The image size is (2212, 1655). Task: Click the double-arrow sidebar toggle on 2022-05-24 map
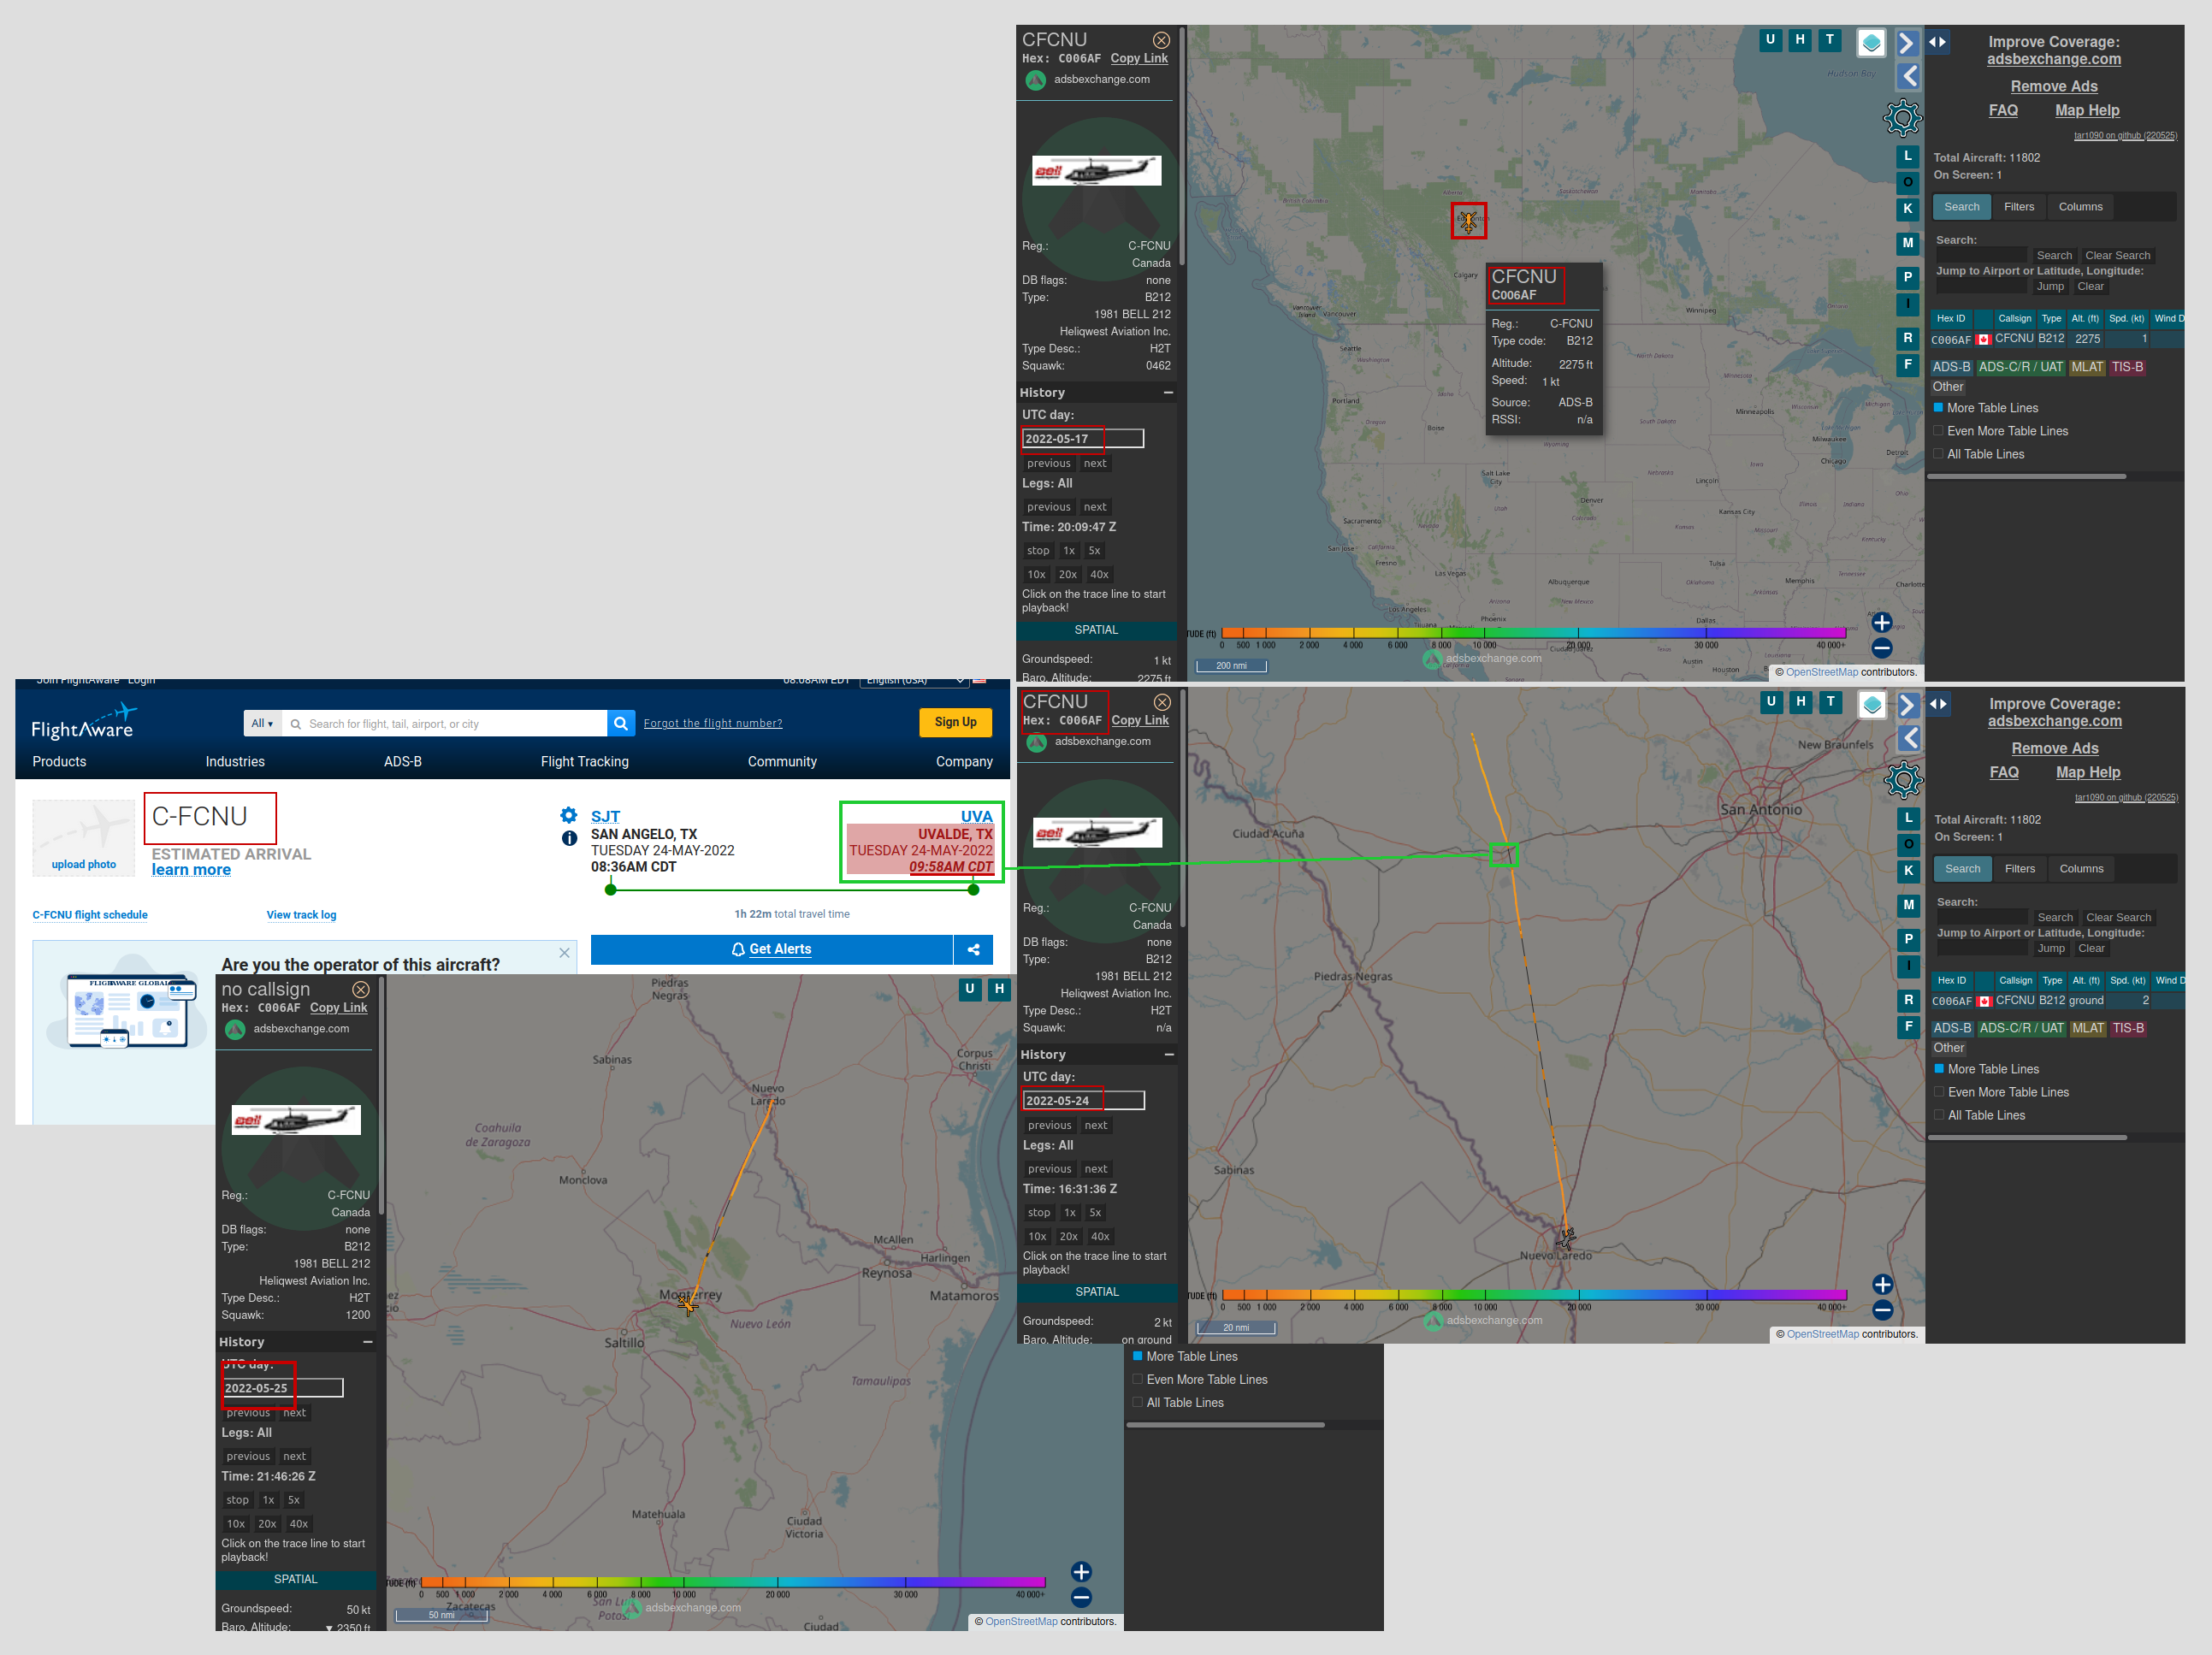(1938, 704)
